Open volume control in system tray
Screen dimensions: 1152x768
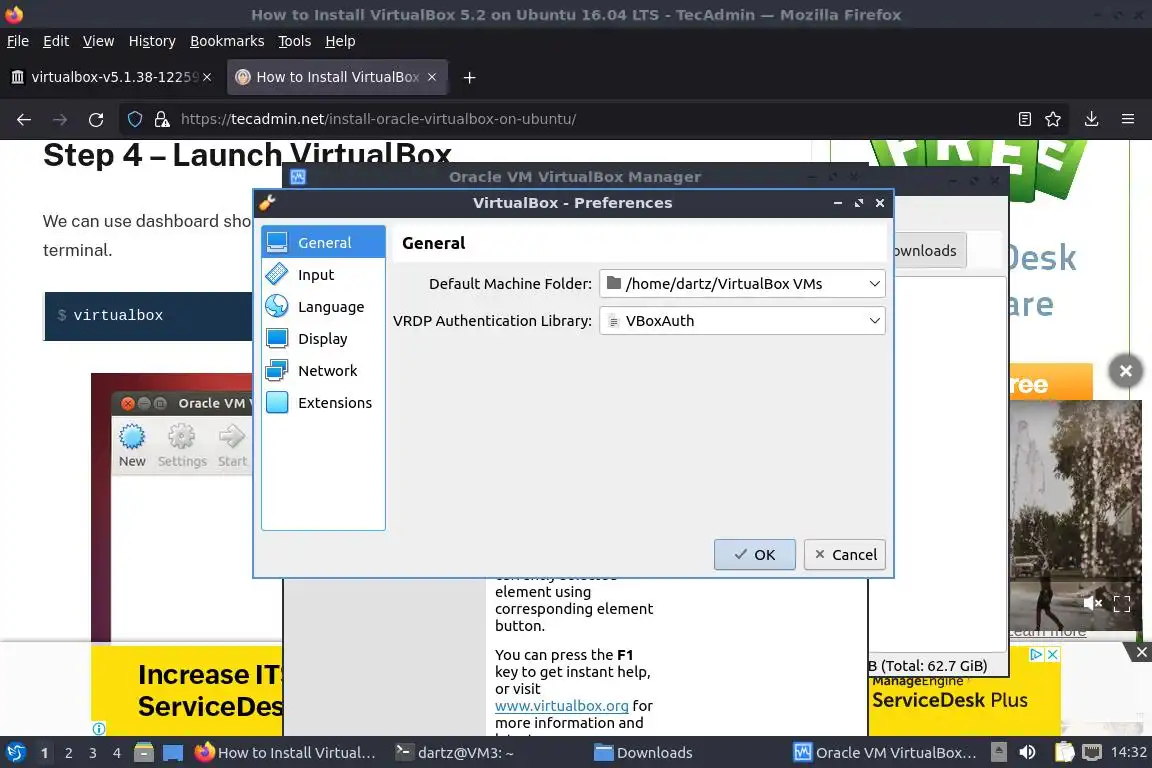pyautogui.click(x=1027, y=752)
